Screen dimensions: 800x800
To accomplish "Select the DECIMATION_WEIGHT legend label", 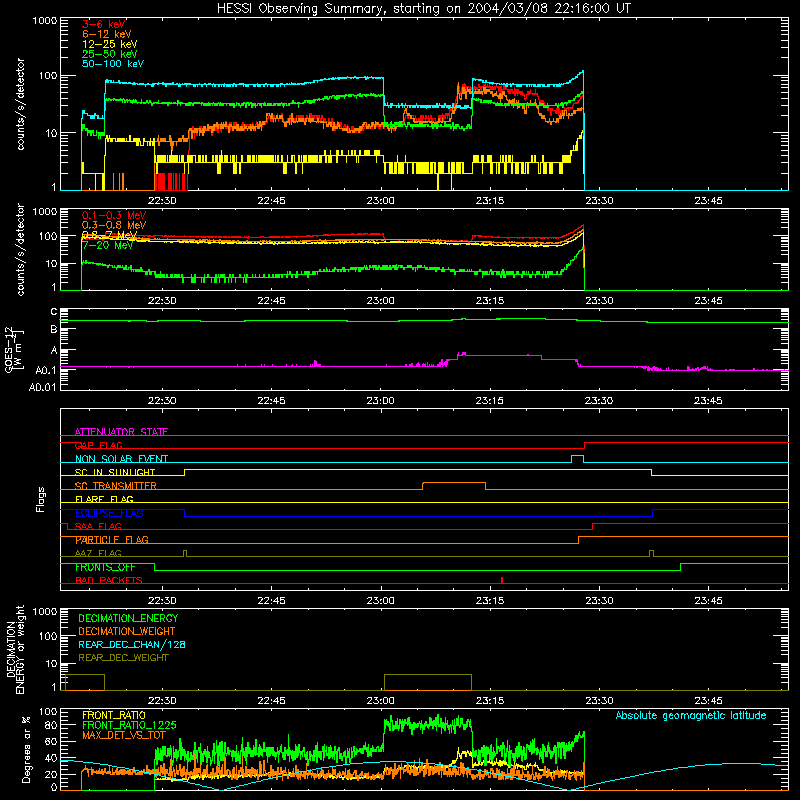I will 127,632.
